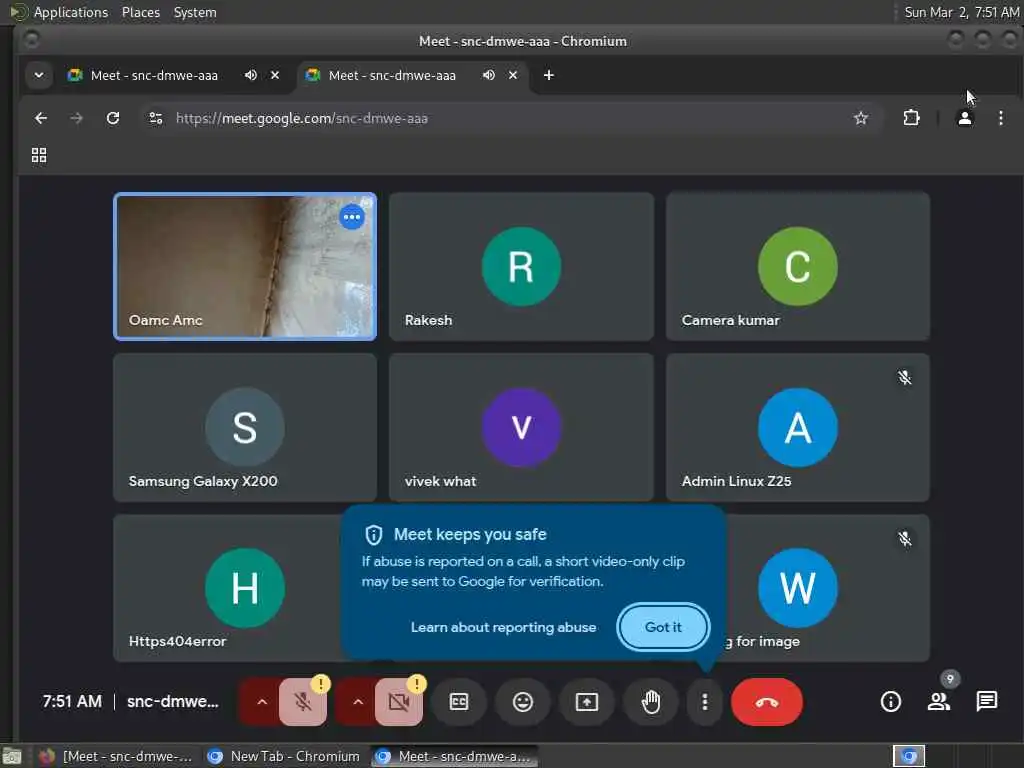
Task: Click the Present now screen share icon
Action: [x=586, y=702]
